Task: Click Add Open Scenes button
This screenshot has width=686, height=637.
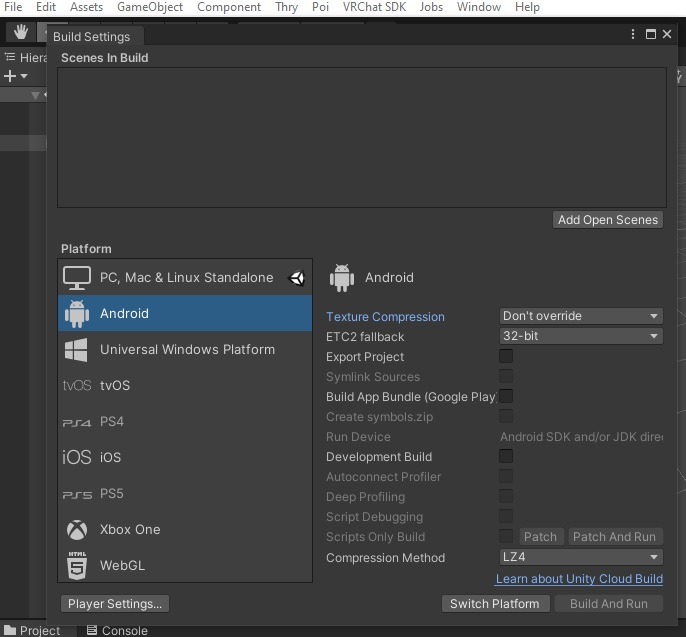Action: coord(608,220)
